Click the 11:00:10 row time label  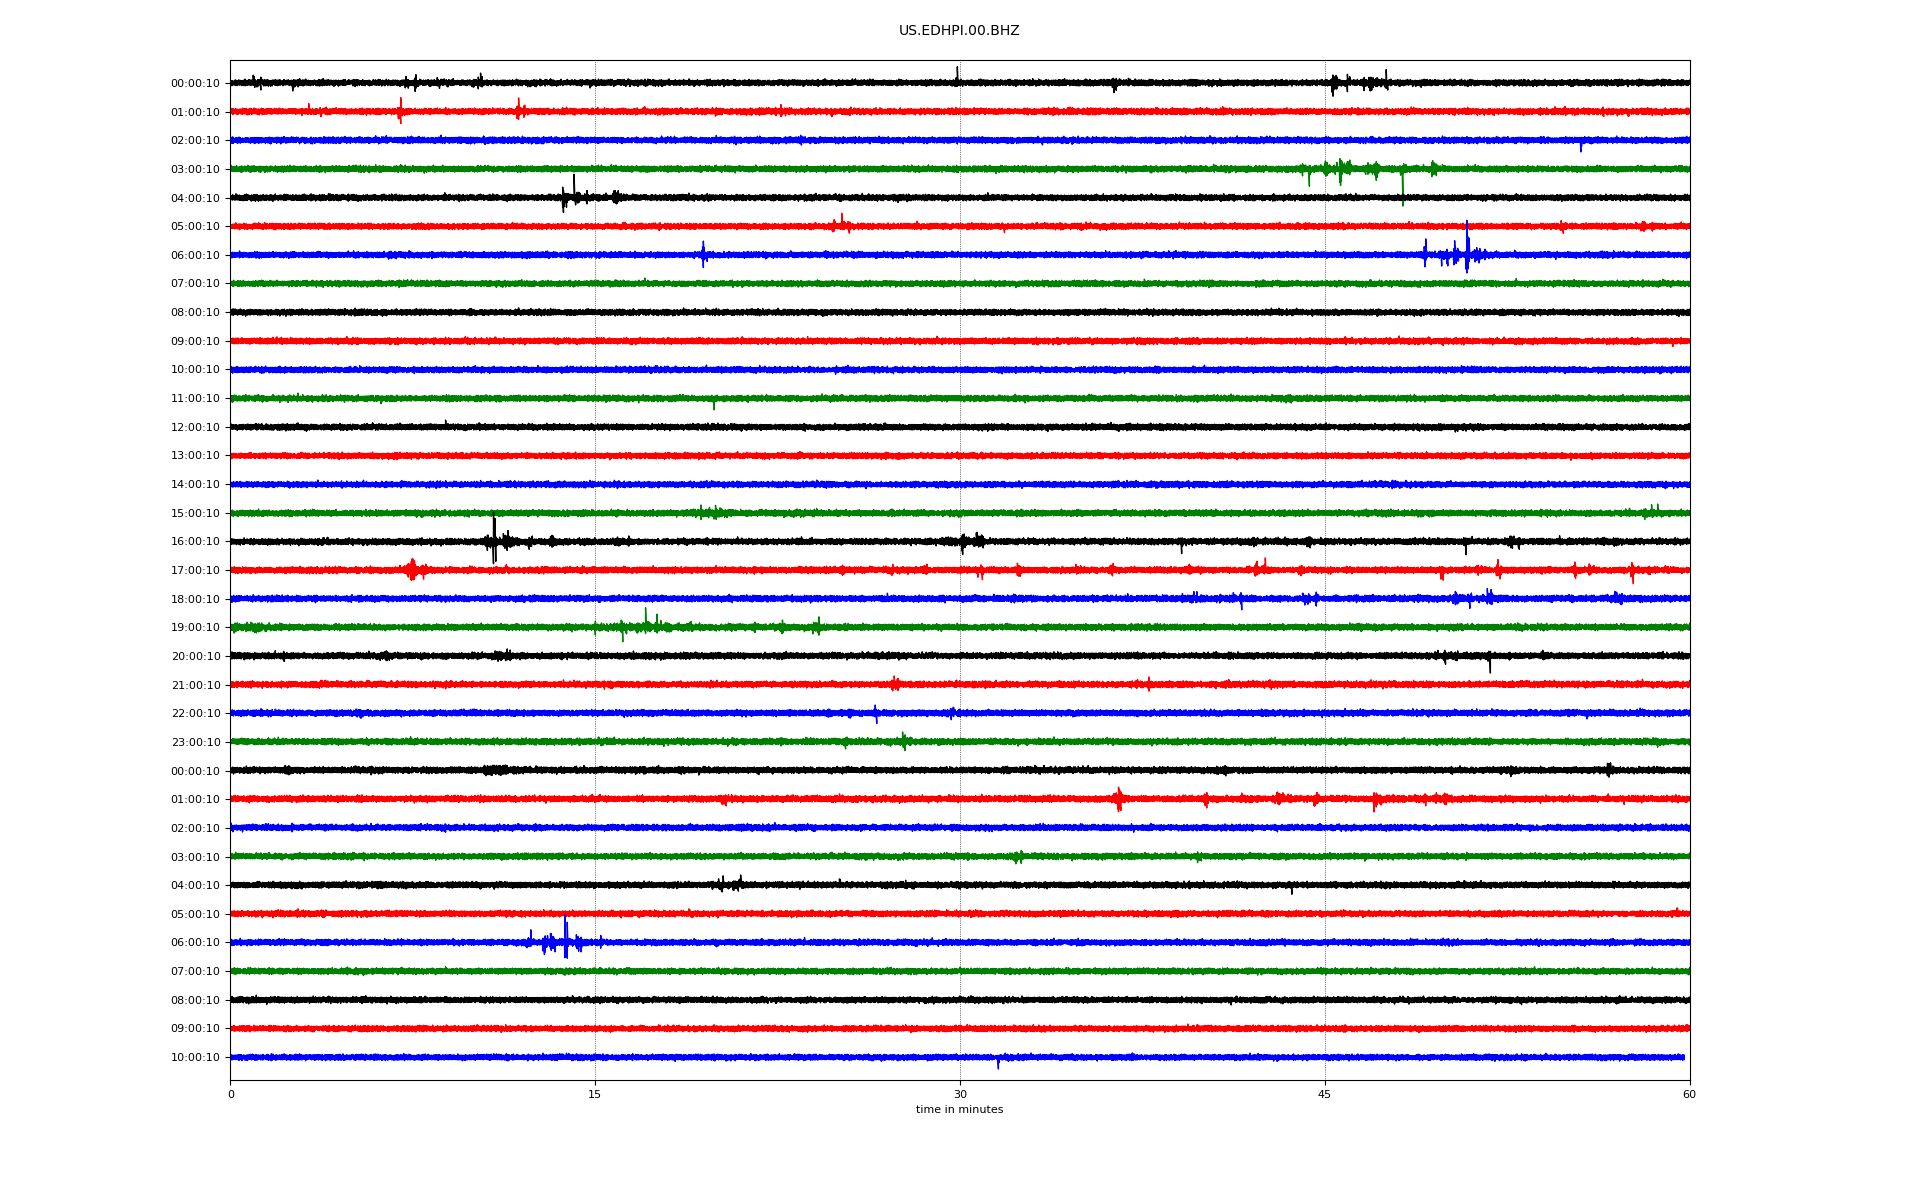click(195, 399)
